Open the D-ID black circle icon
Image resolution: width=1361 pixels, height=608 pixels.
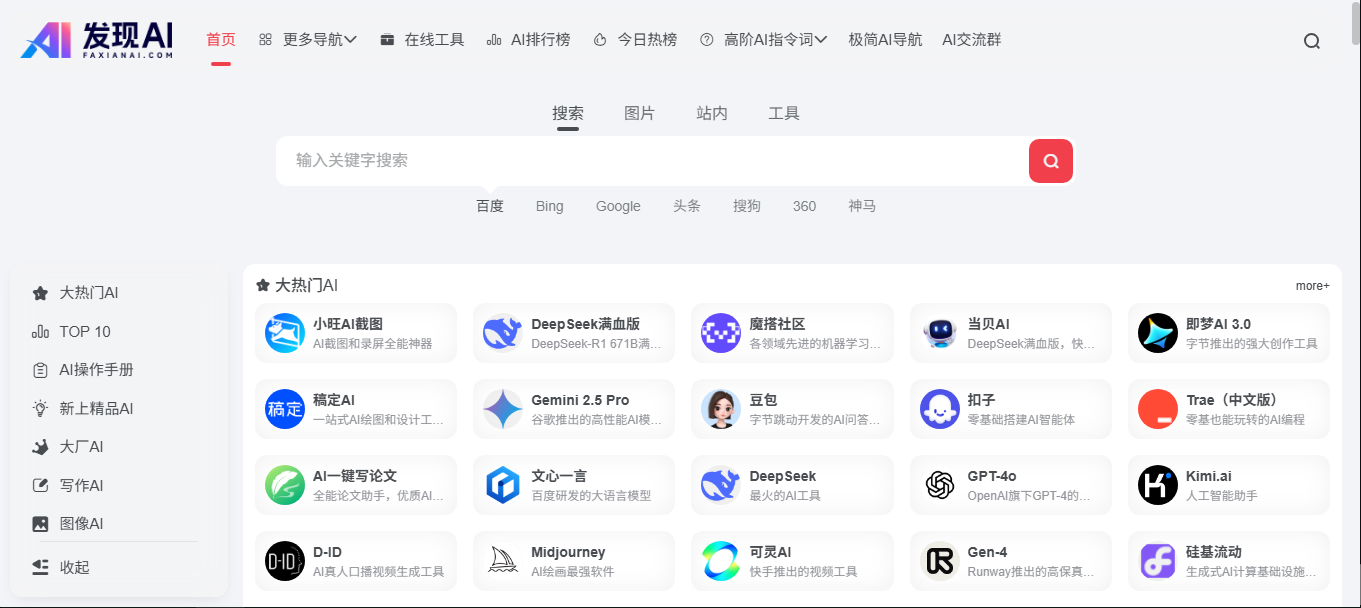[285, 561]
